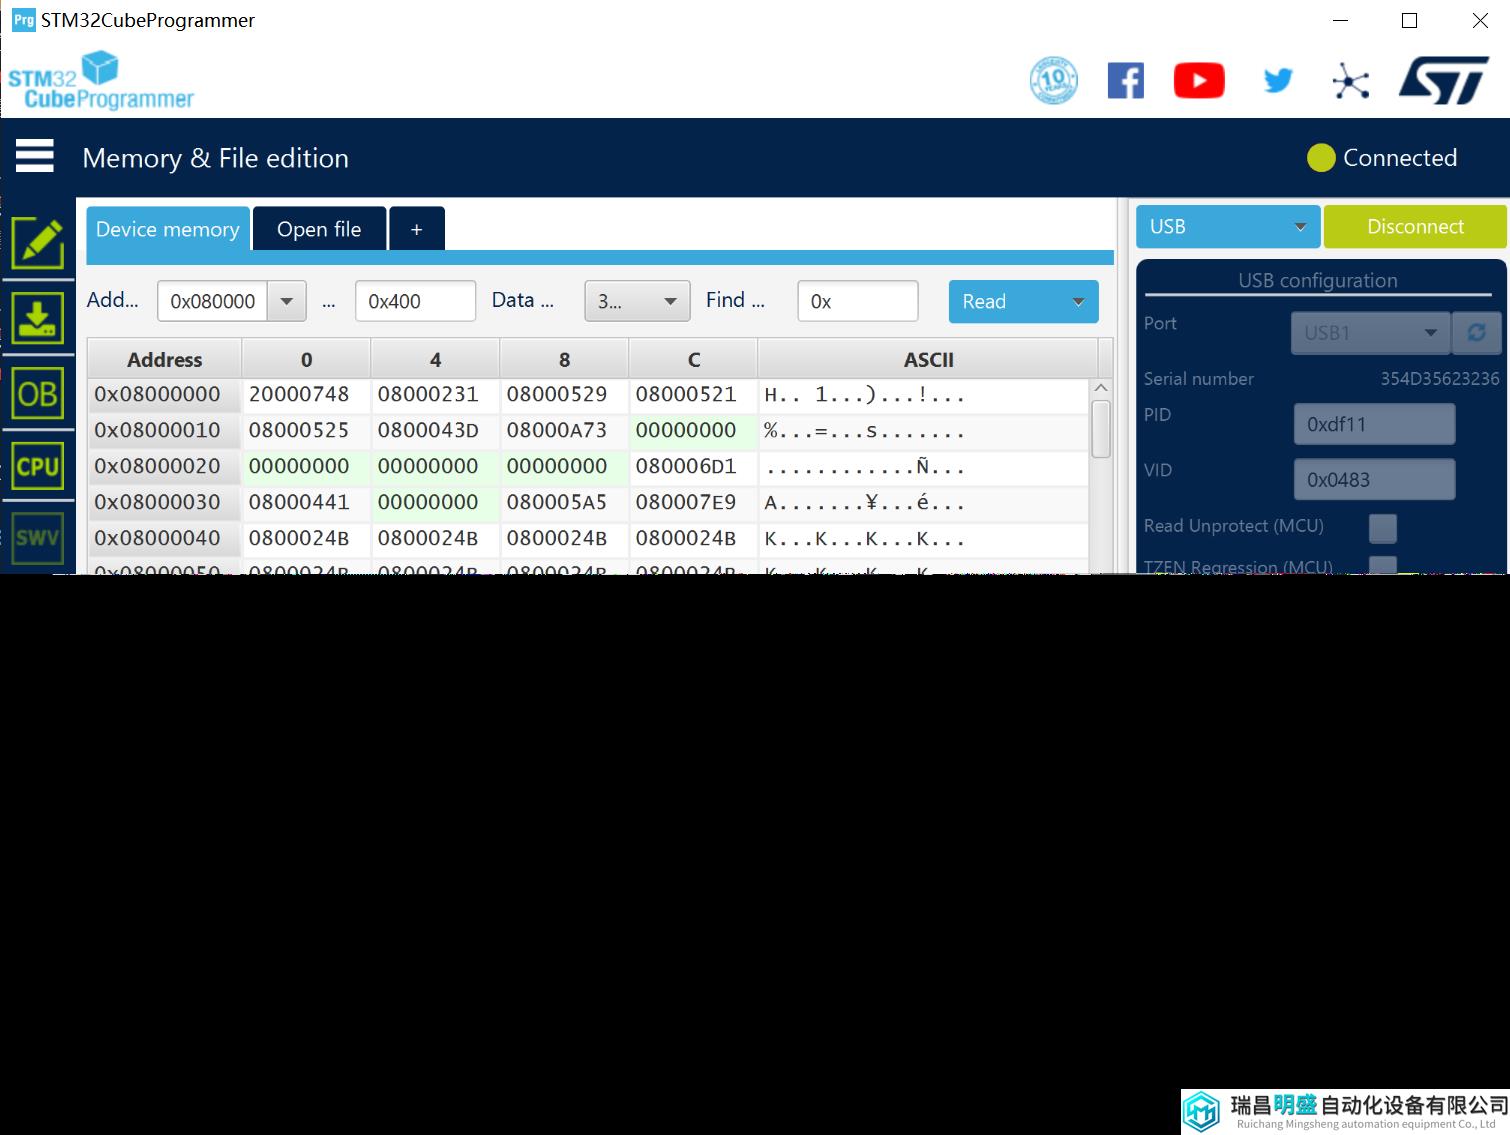Click the Find data 0x field
The width and height of the screenshot is (1510, 1135).
(x=857, y=301)
